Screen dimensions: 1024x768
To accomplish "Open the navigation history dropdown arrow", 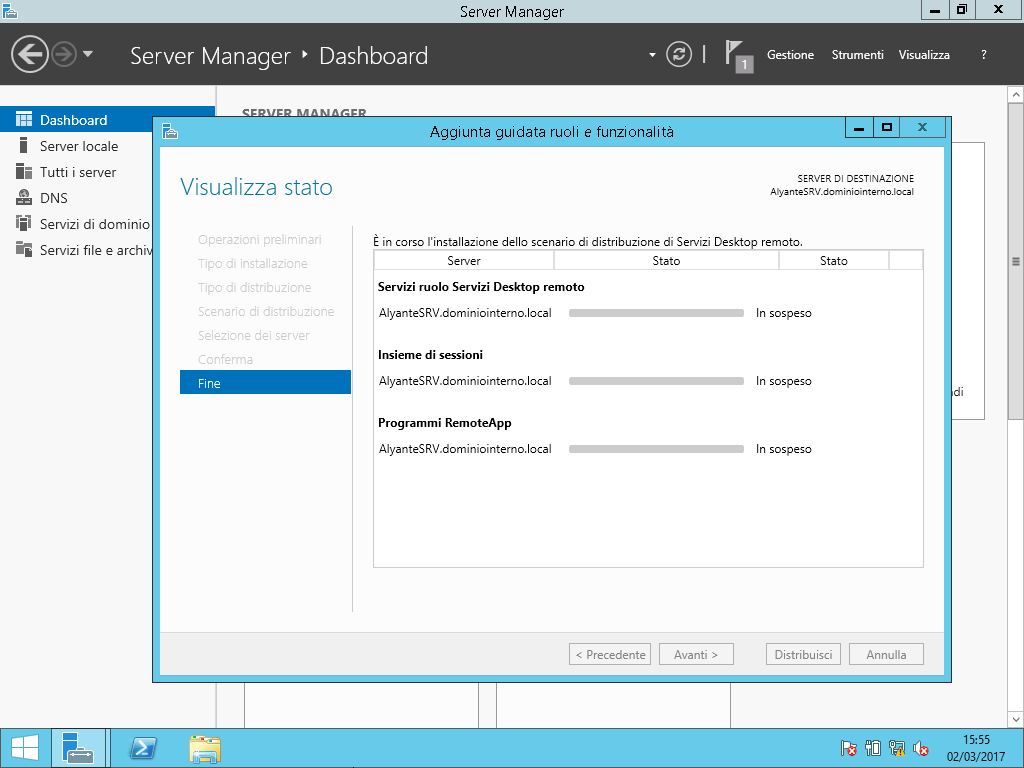I will click(x=88, y=54).
